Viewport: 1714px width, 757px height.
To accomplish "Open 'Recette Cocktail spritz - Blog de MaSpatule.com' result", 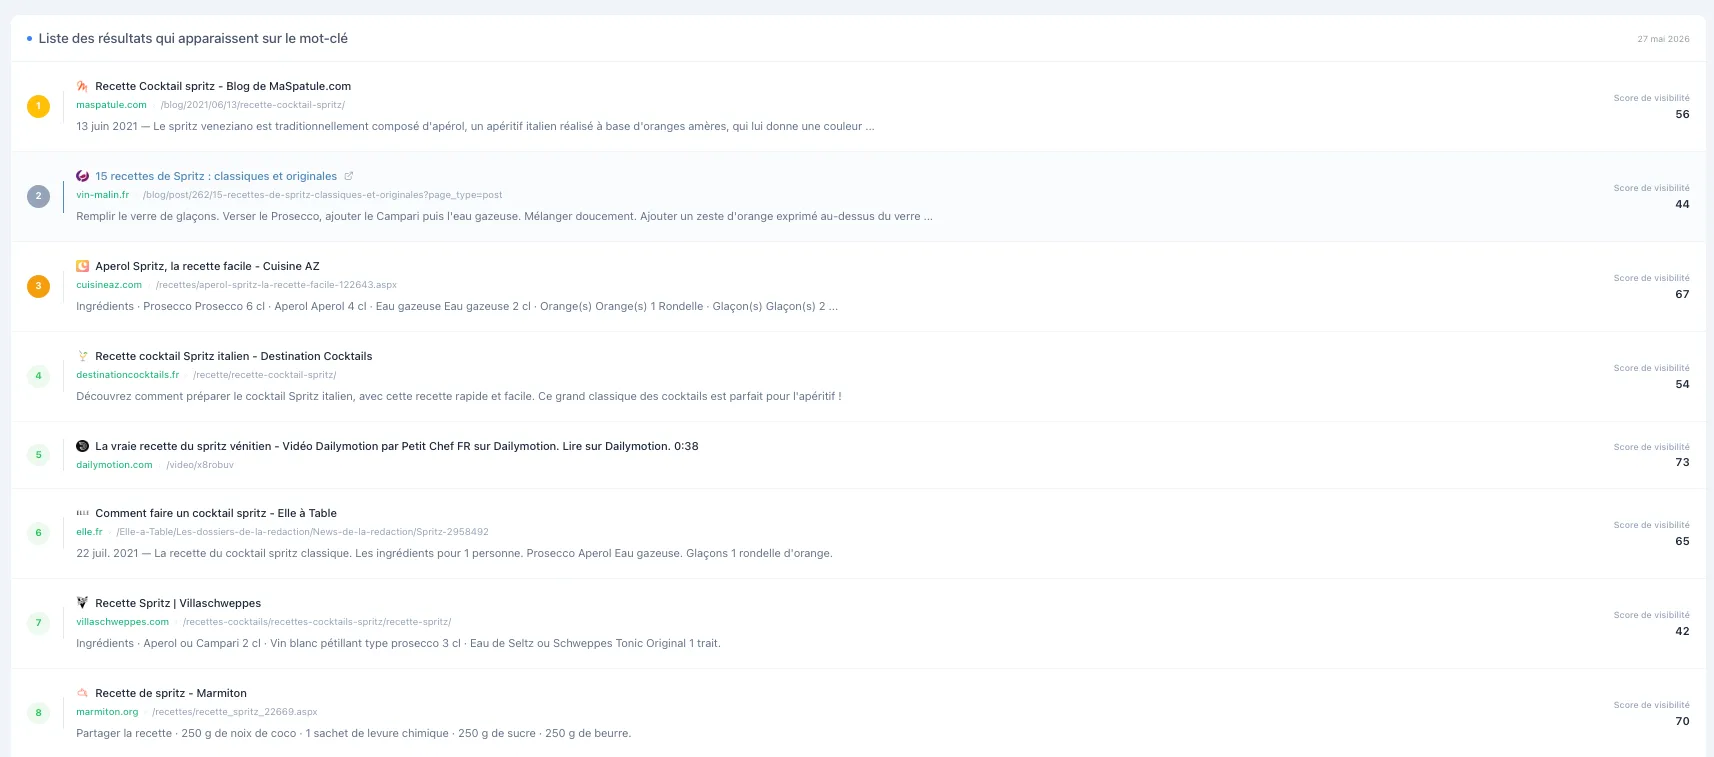I will 223,86.
